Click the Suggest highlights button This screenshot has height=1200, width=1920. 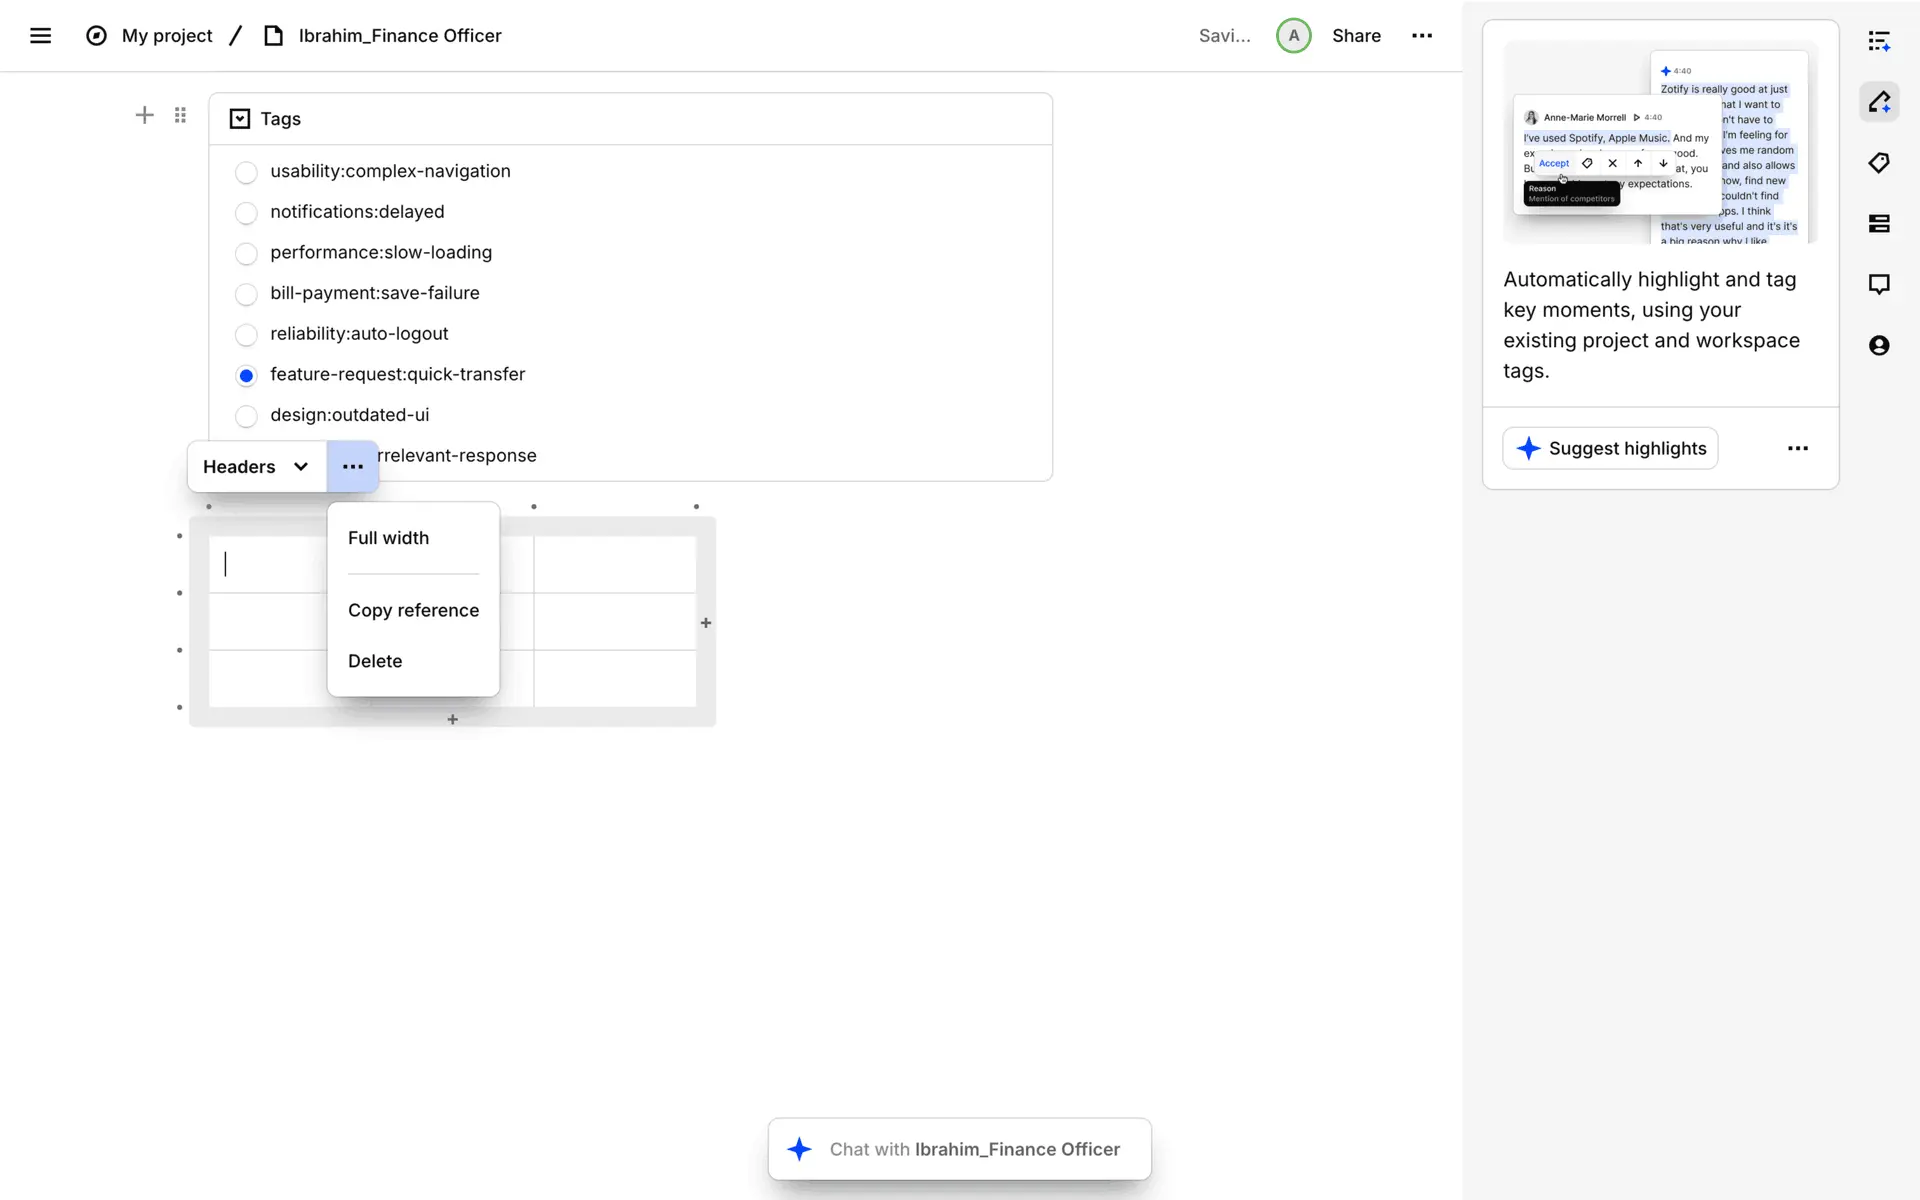pyautogui.click(x=1610, y=449)
